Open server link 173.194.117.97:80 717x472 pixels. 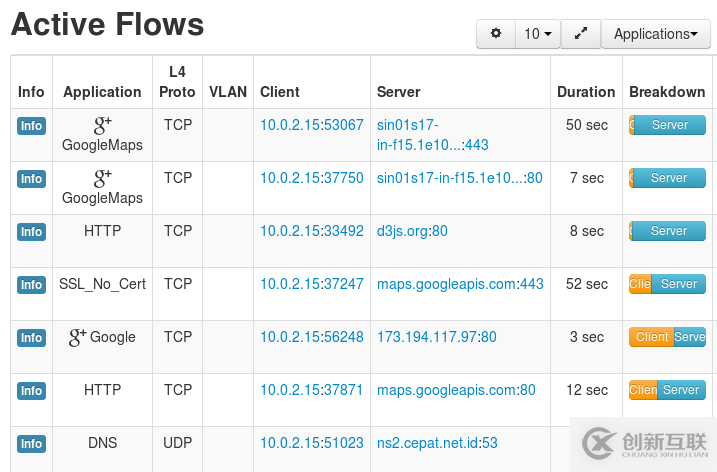click(x=436, y=337)
